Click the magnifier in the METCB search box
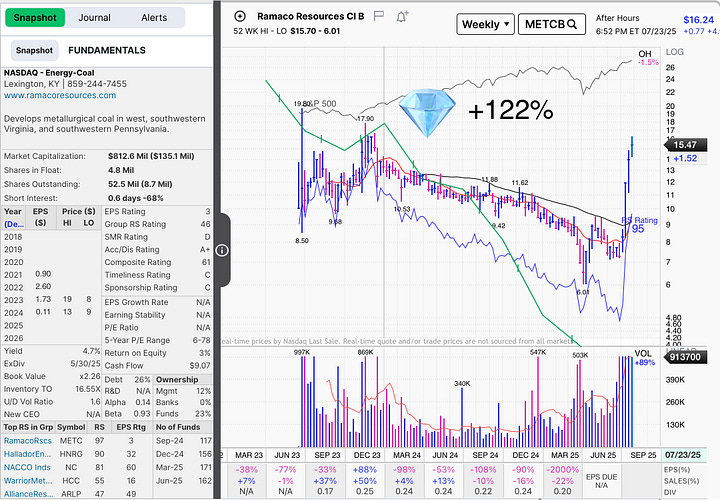Image resolution: width=720 pixels, height=500 pixels. pyautogui.click(x=572, y=24)
